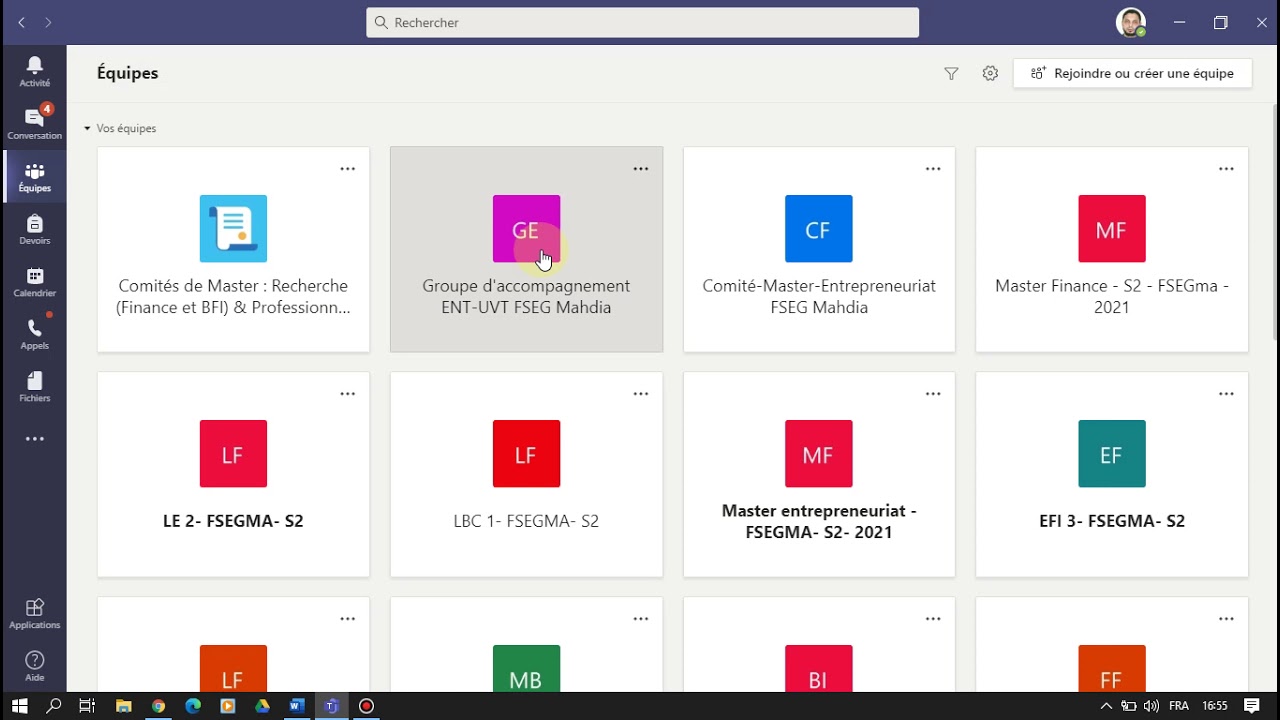The image size is (1280, 720).
Task: Click 'Master entrepreneuriat - FSEGMA- S2- 2021' title
Action: coord(819,522)
